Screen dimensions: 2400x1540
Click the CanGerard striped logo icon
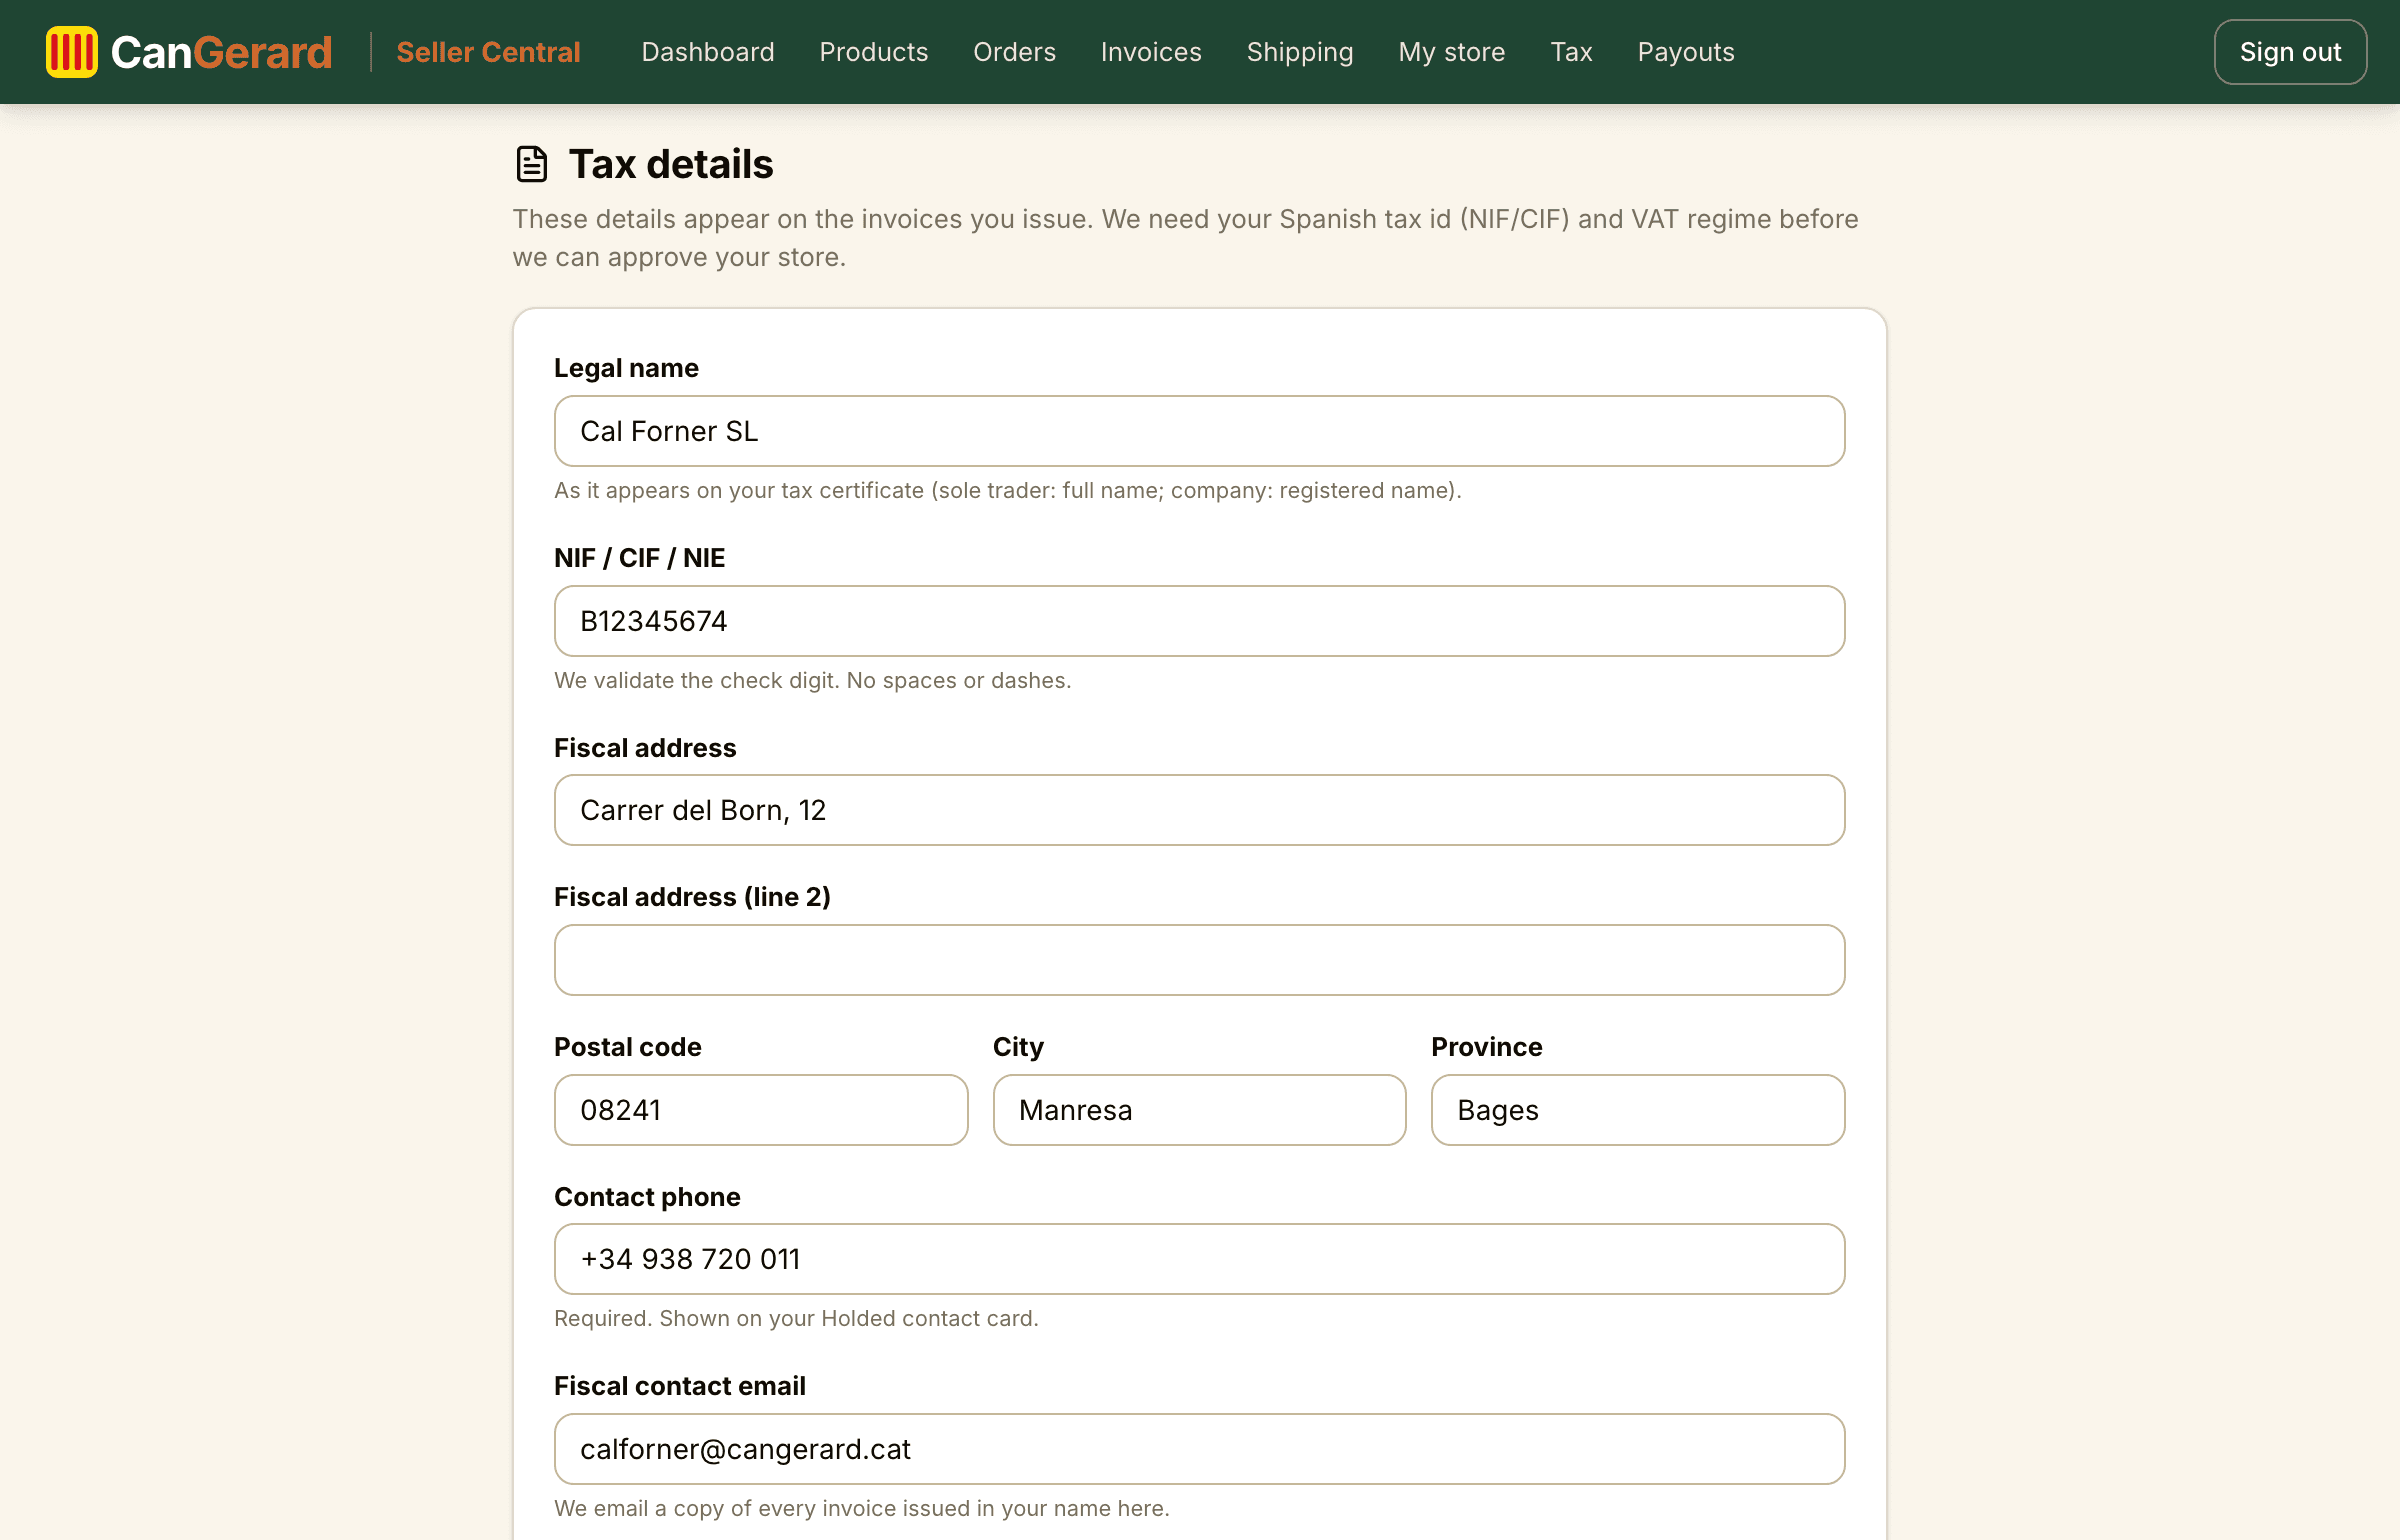(71, 52)
